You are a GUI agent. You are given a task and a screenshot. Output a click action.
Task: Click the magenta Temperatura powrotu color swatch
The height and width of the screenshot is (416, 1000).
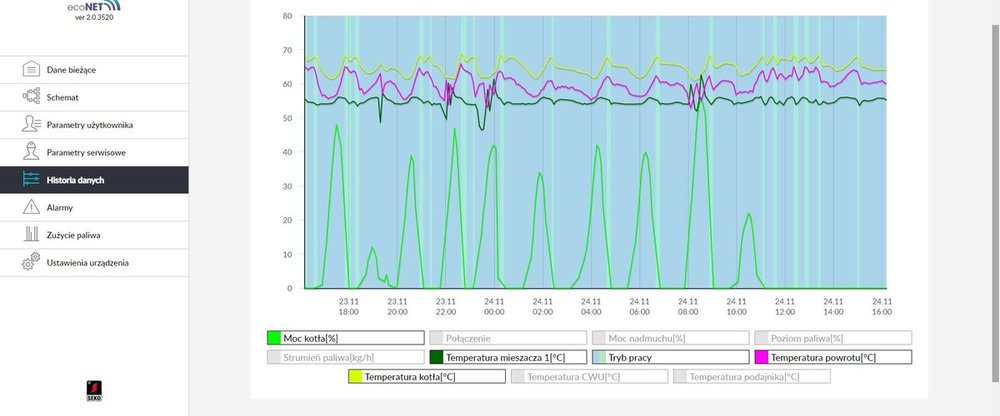tap(762, 357)
